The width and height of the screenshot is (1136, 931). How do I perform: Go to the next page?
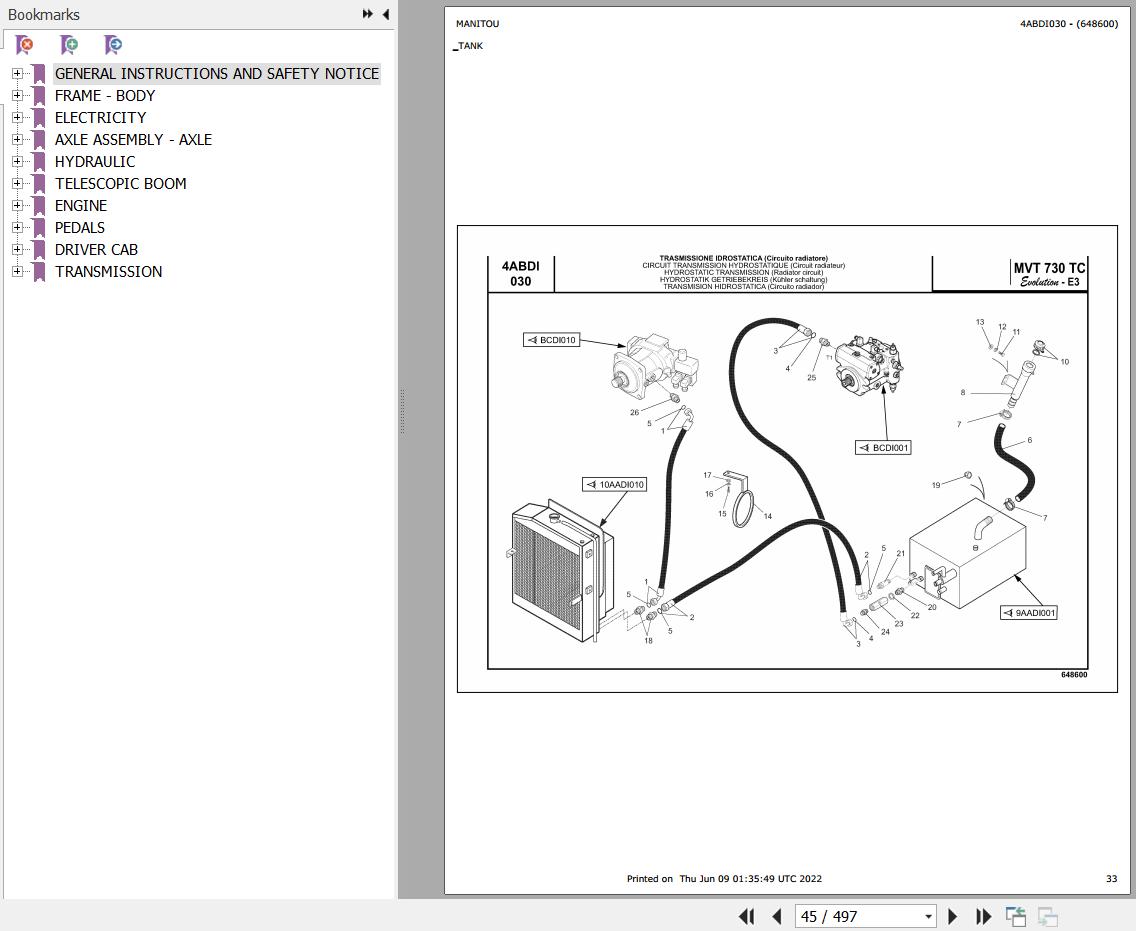[953, 917]
